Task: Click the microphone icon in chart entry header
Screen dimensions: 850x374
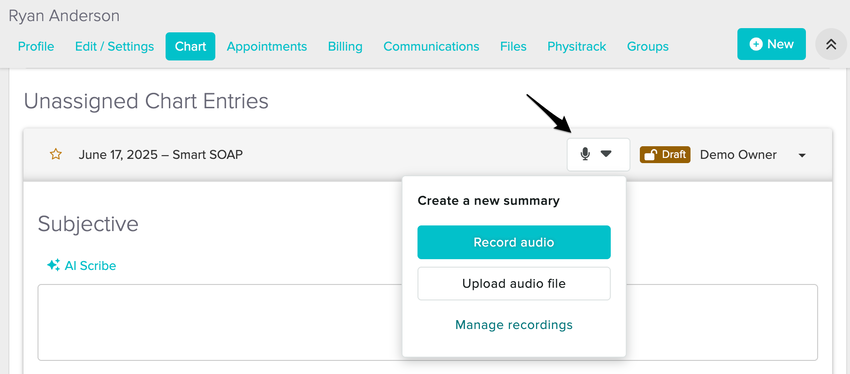Action: [x=585, y=154]
